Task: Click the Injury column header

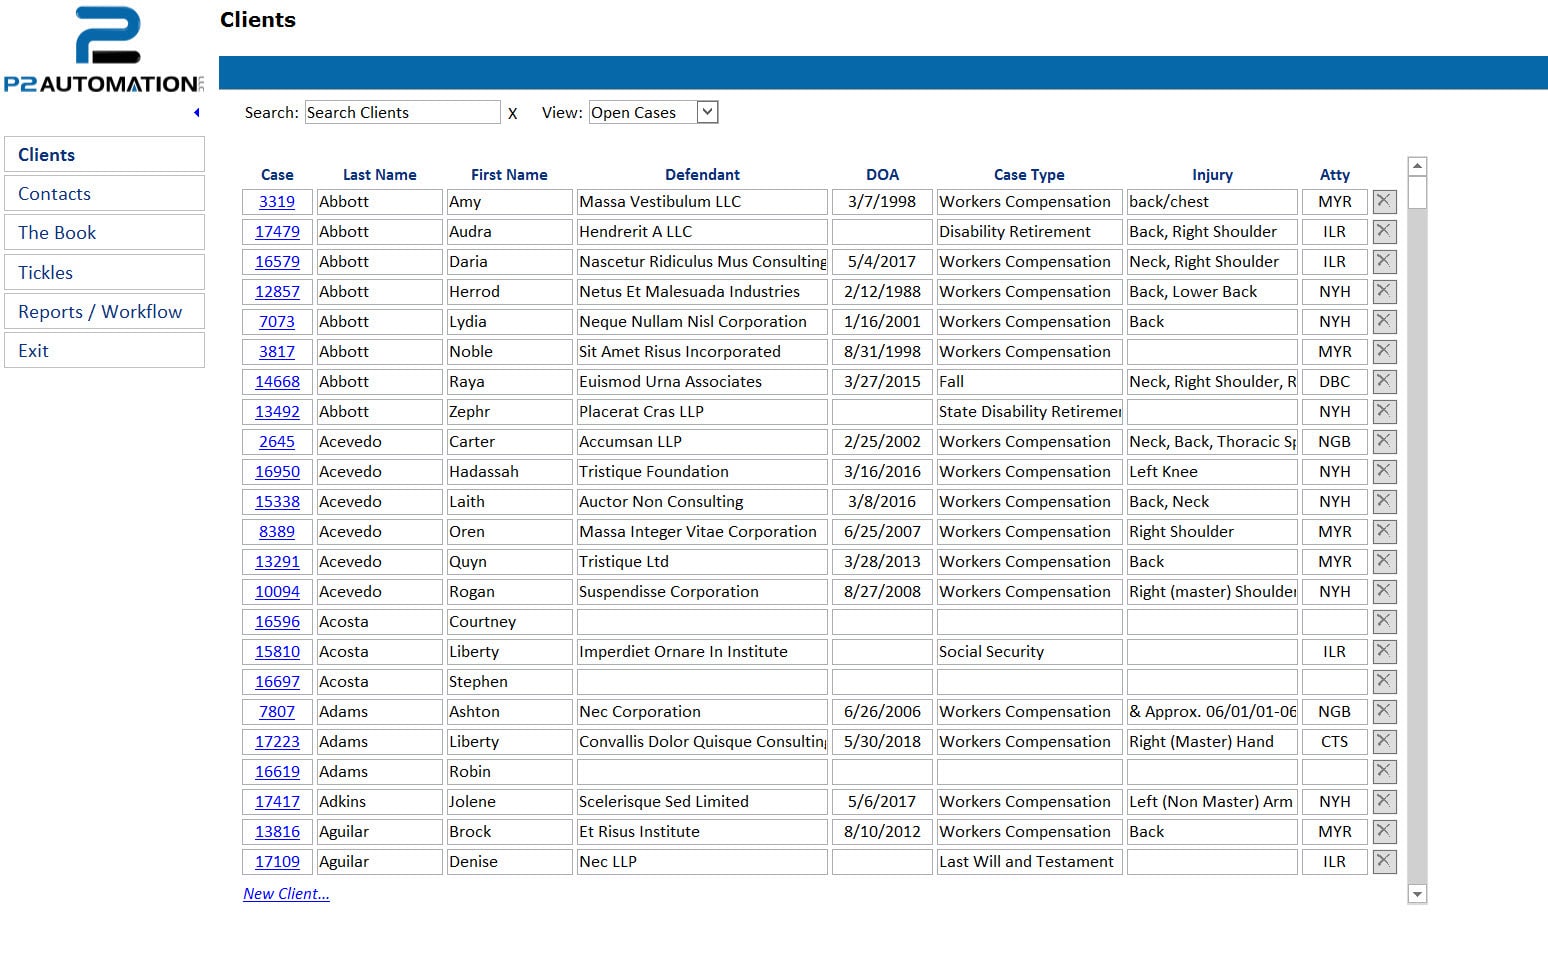Action: 1212,174
